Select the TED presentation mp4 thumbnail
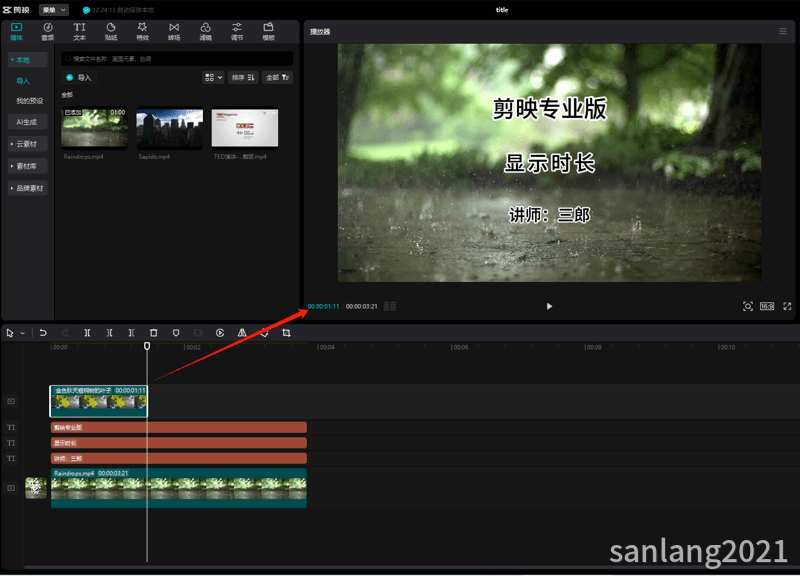This screenshot has height=576, width=800. [245, 128]
